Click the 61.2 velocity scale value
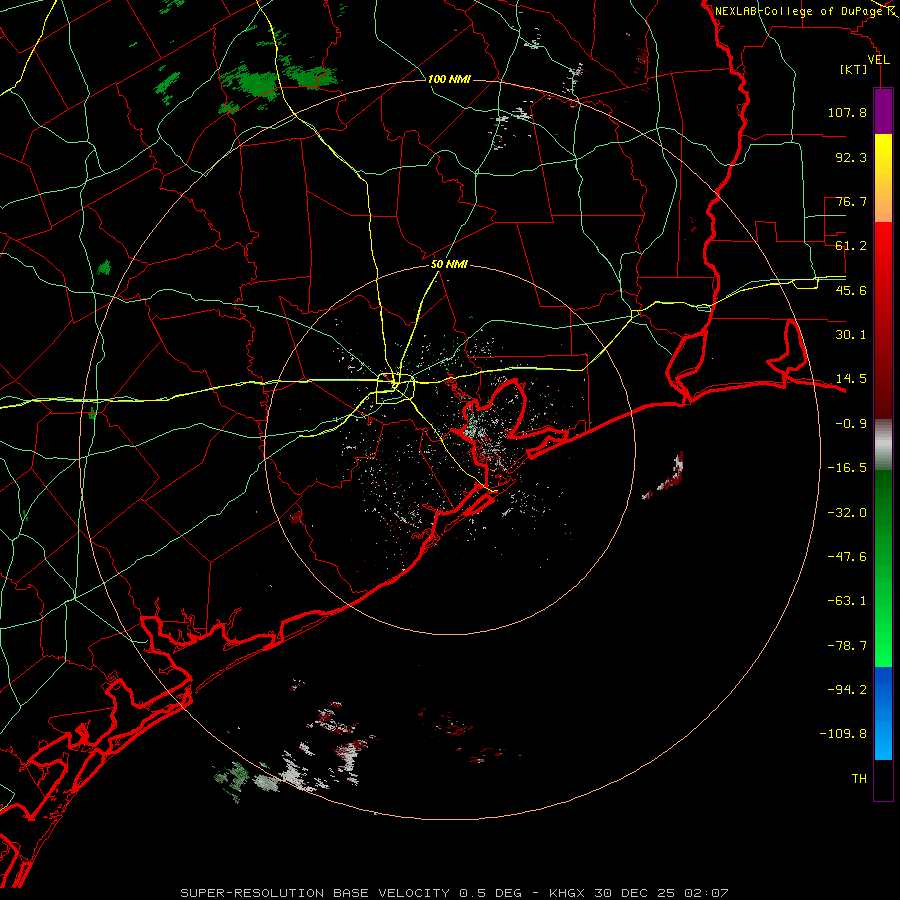Viewport: 900px width, 900px height. [851, 246]
